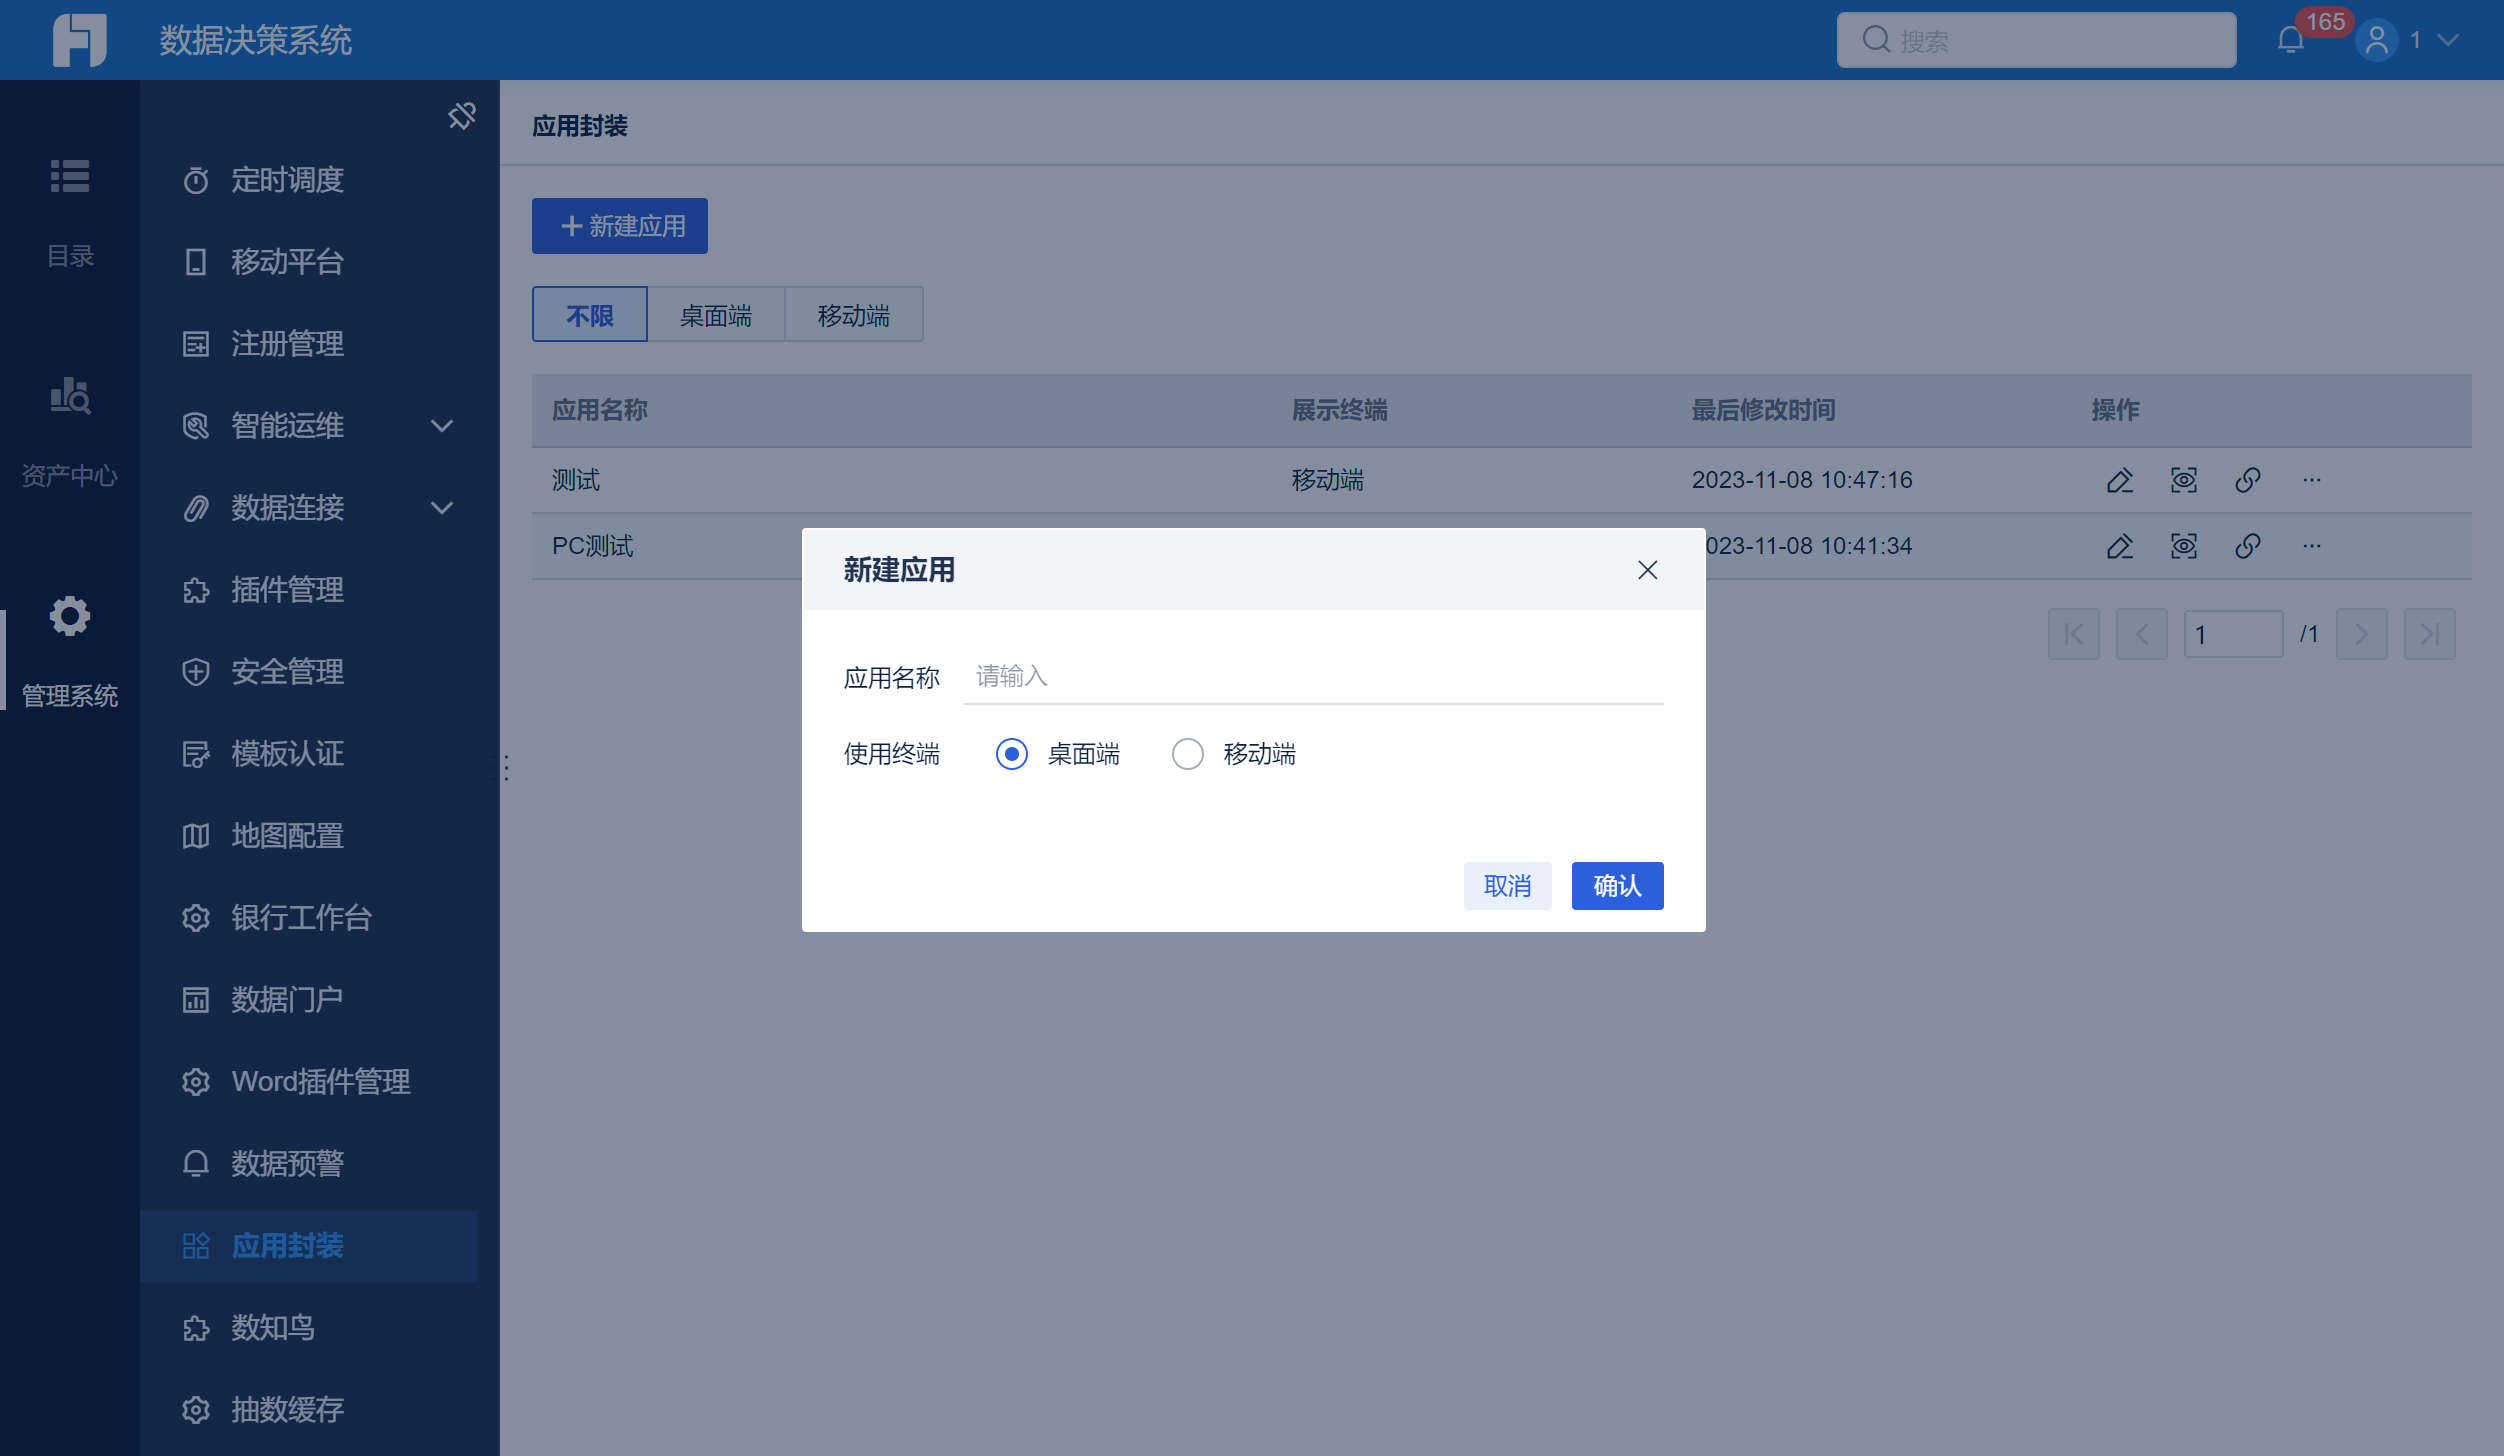Click the 取消 button
This screenshot has width=2504, height=1456.
click(1506, 886)
